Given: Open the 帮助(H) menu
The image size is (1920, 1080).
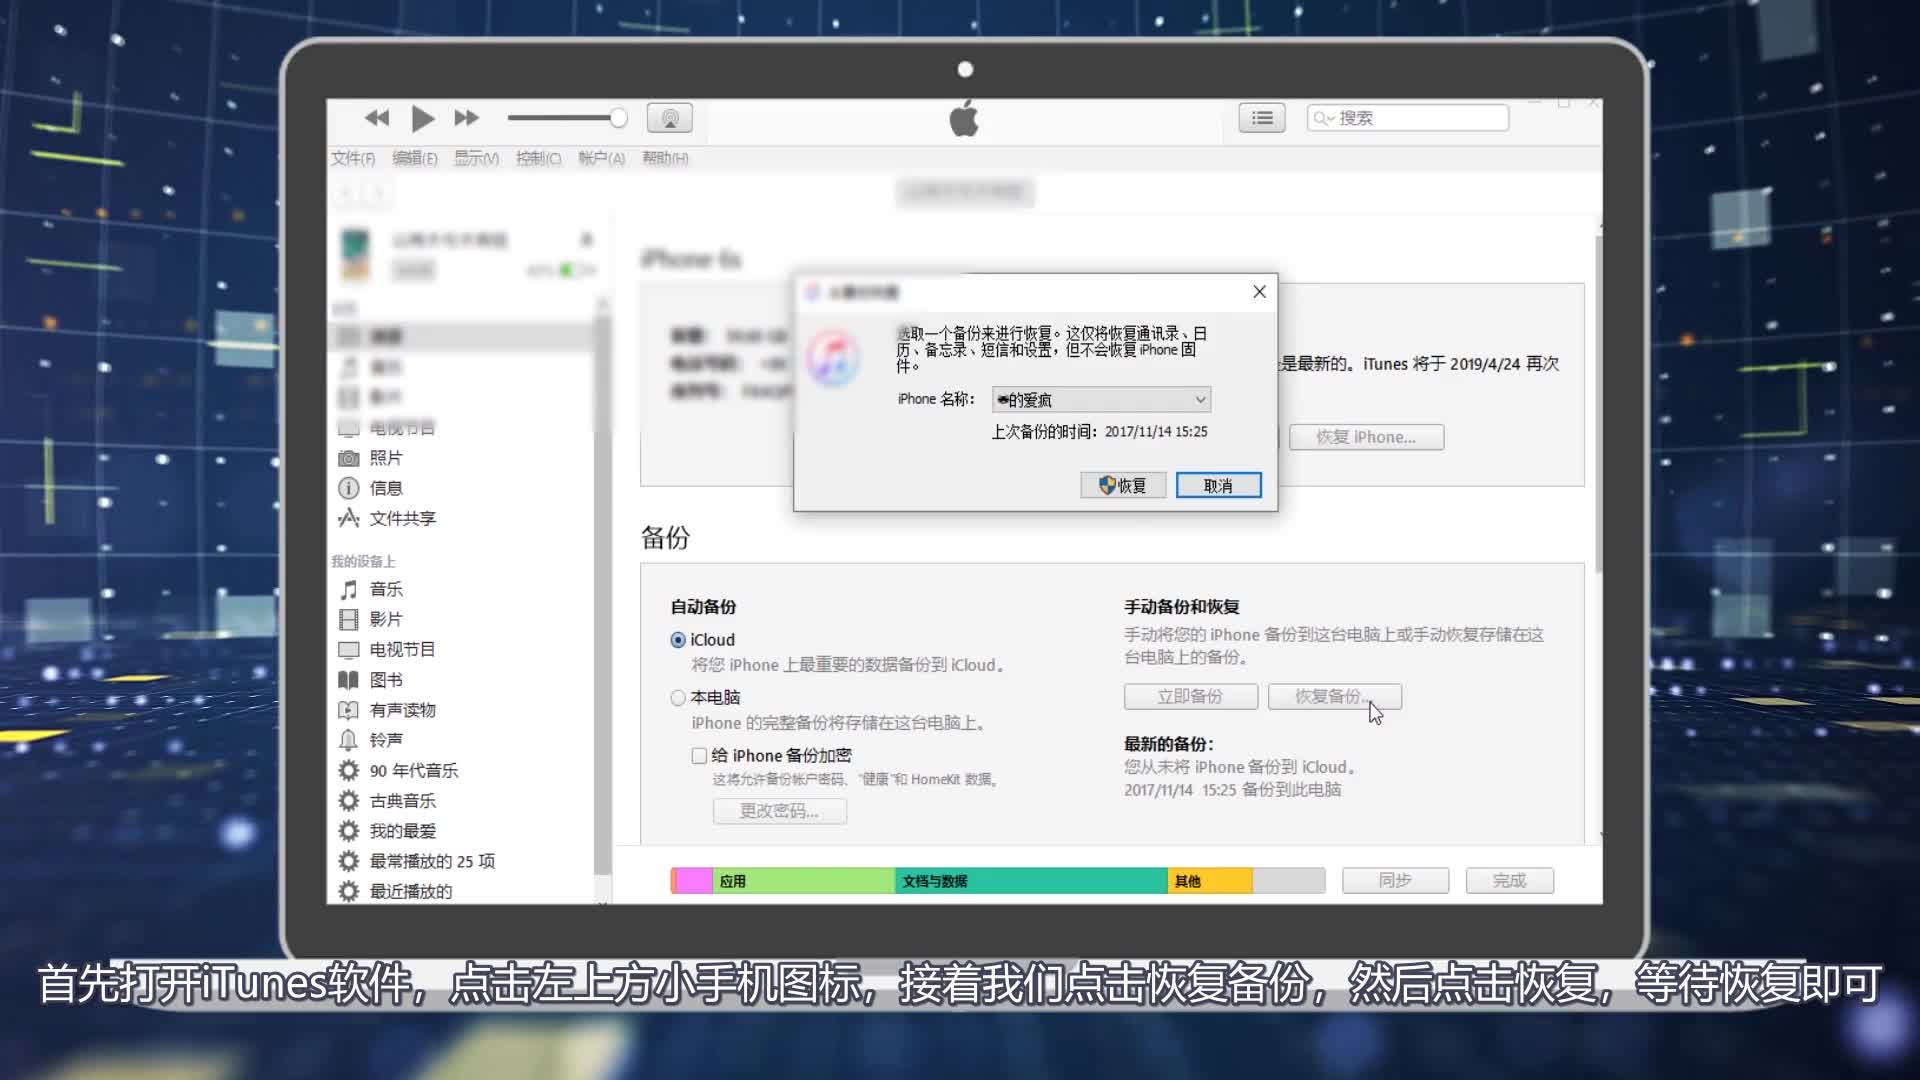Looking at the screenshot, I should (x=665, y=158).
